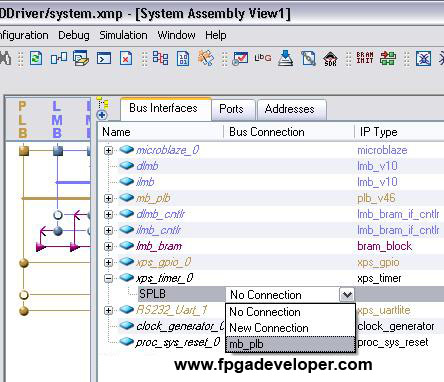Click the blue hierarchy netlist toolbar icon
Viewport: 444px width, 382px height.
(160, 58)
